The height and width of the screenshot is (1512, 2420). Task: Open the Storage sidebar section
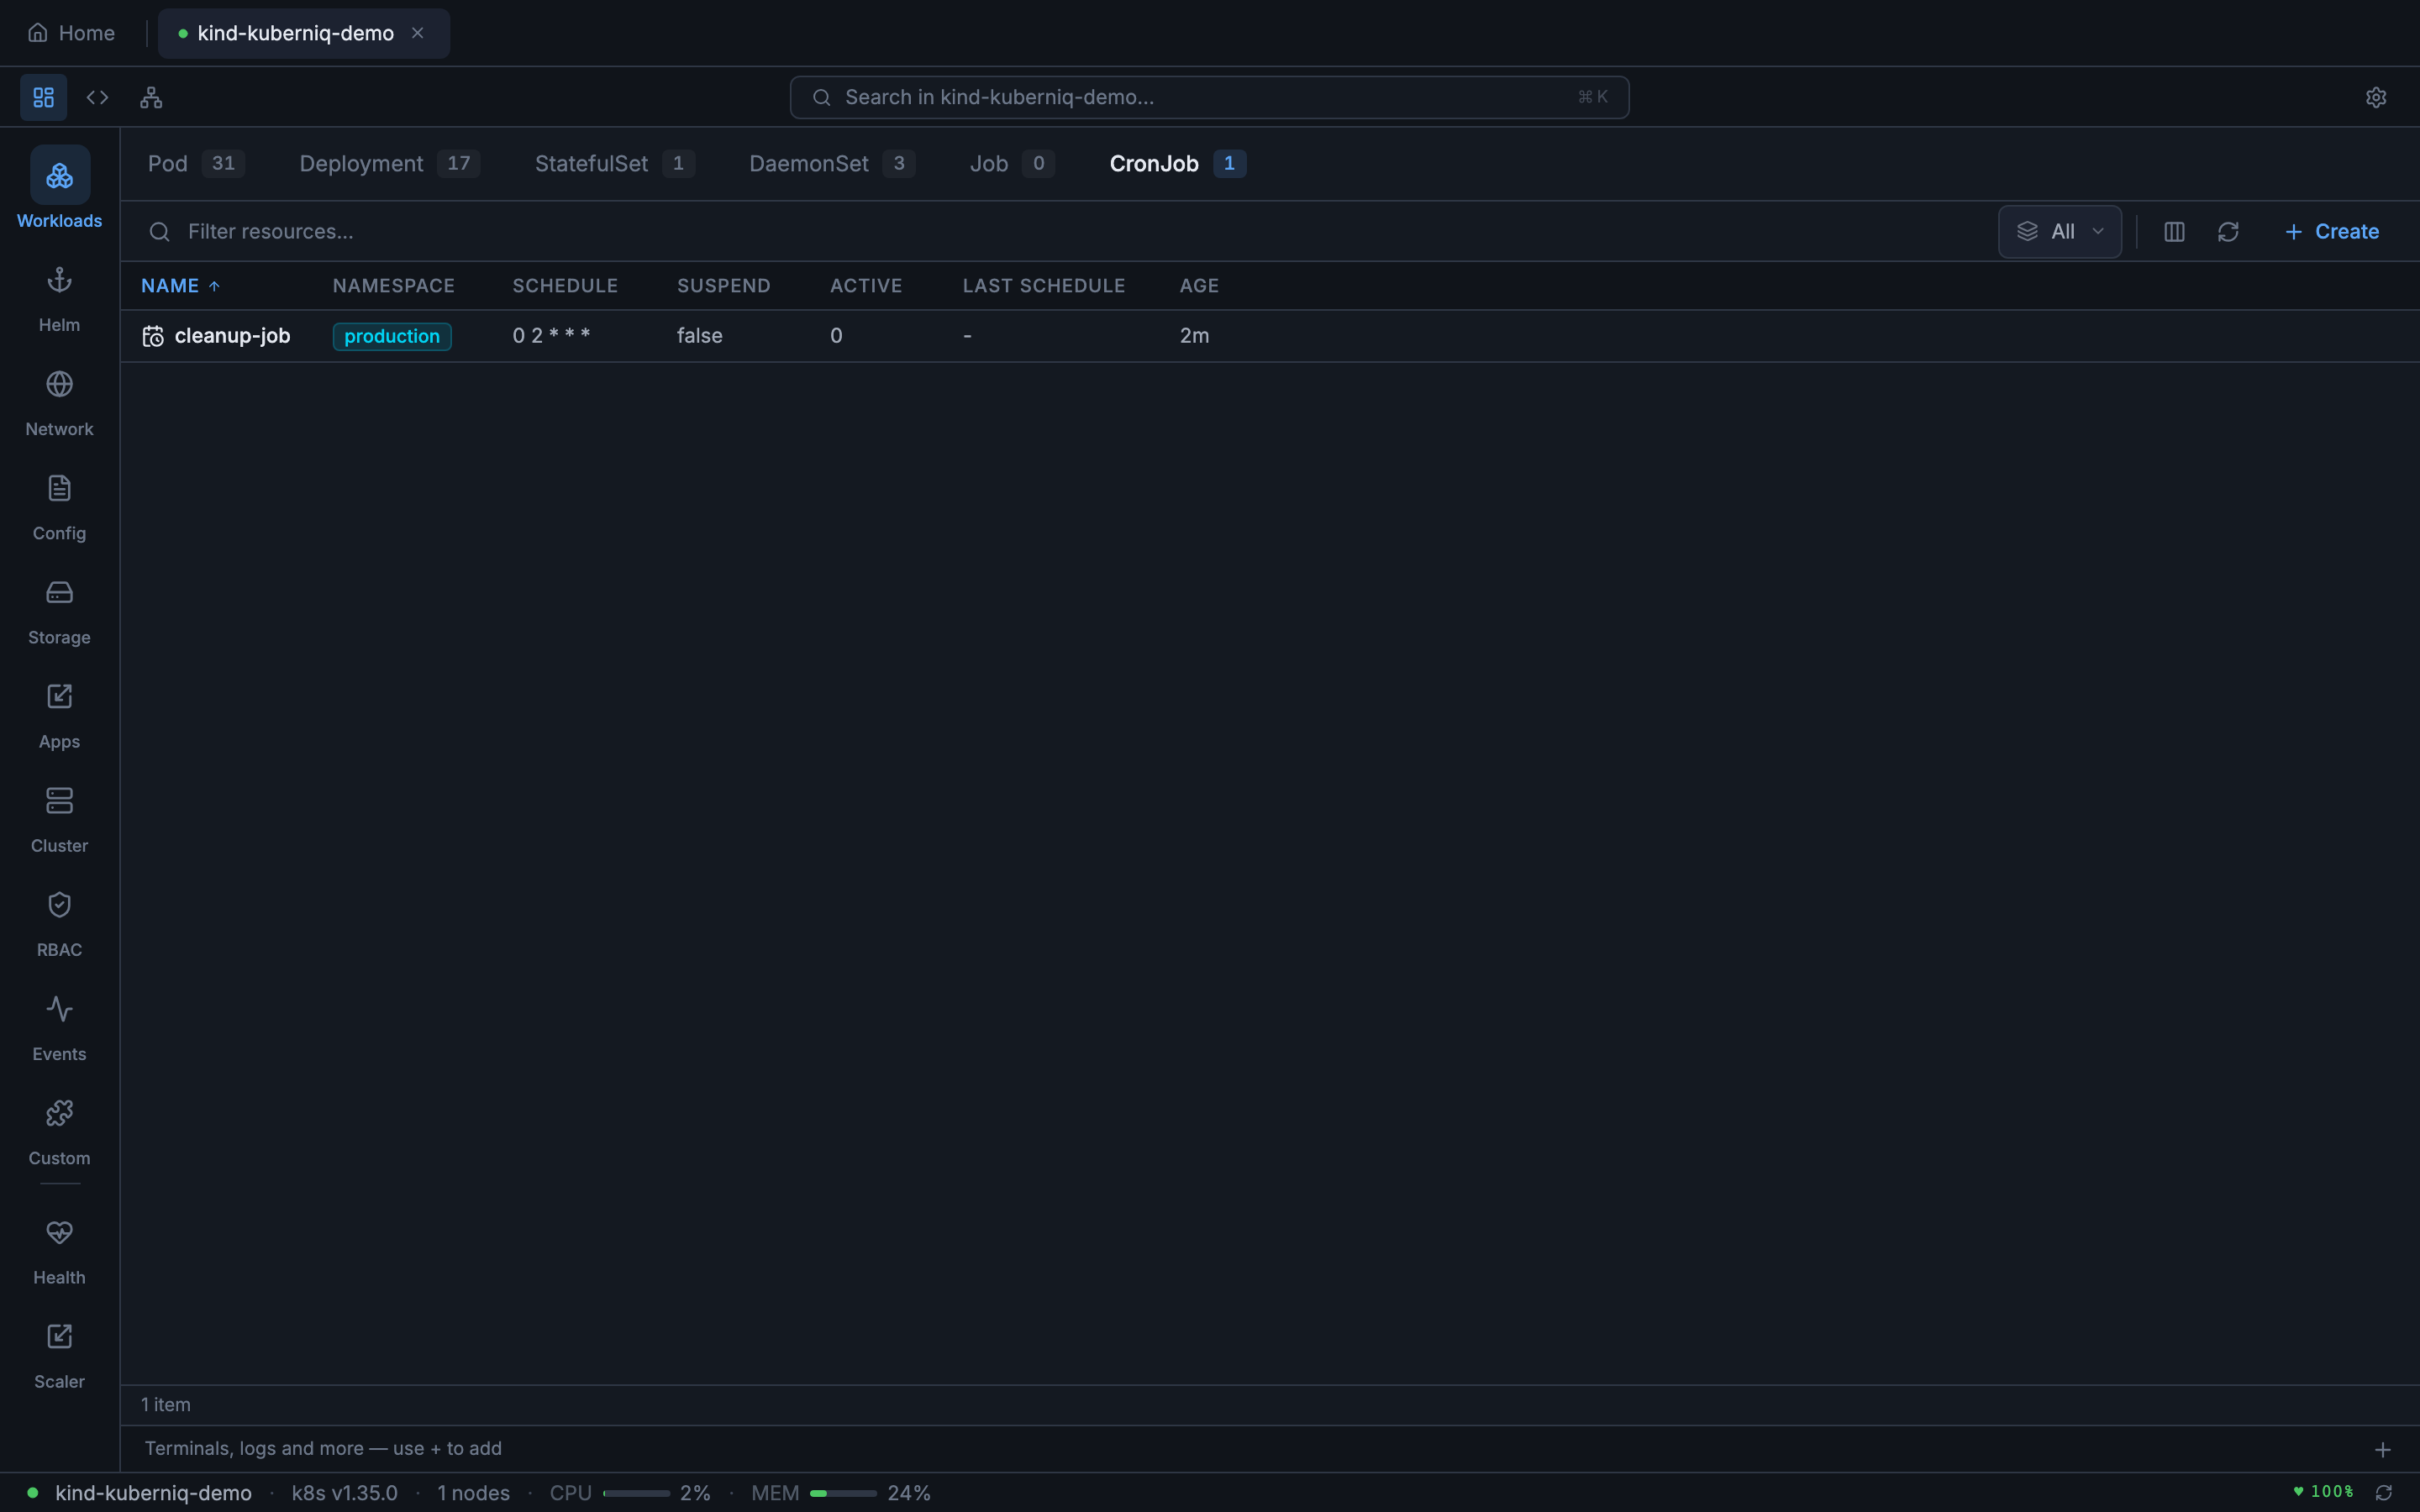(59, 610)
